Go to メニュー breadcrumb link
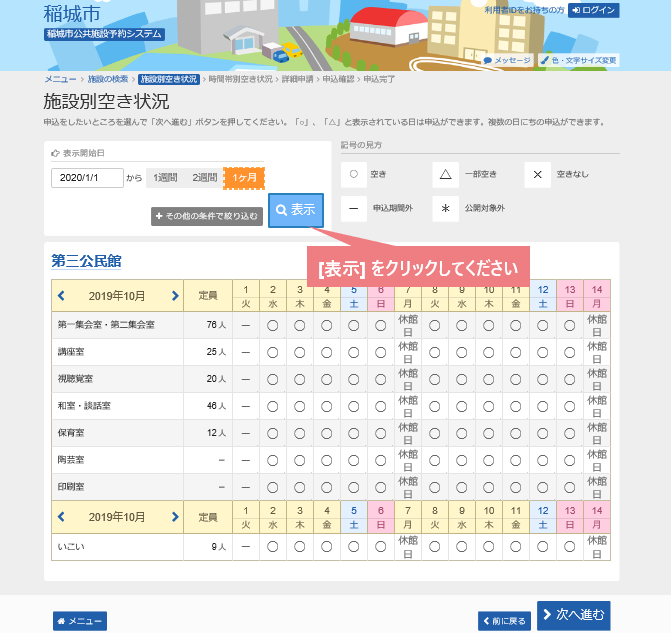671x633 pixels. (60, 79)
